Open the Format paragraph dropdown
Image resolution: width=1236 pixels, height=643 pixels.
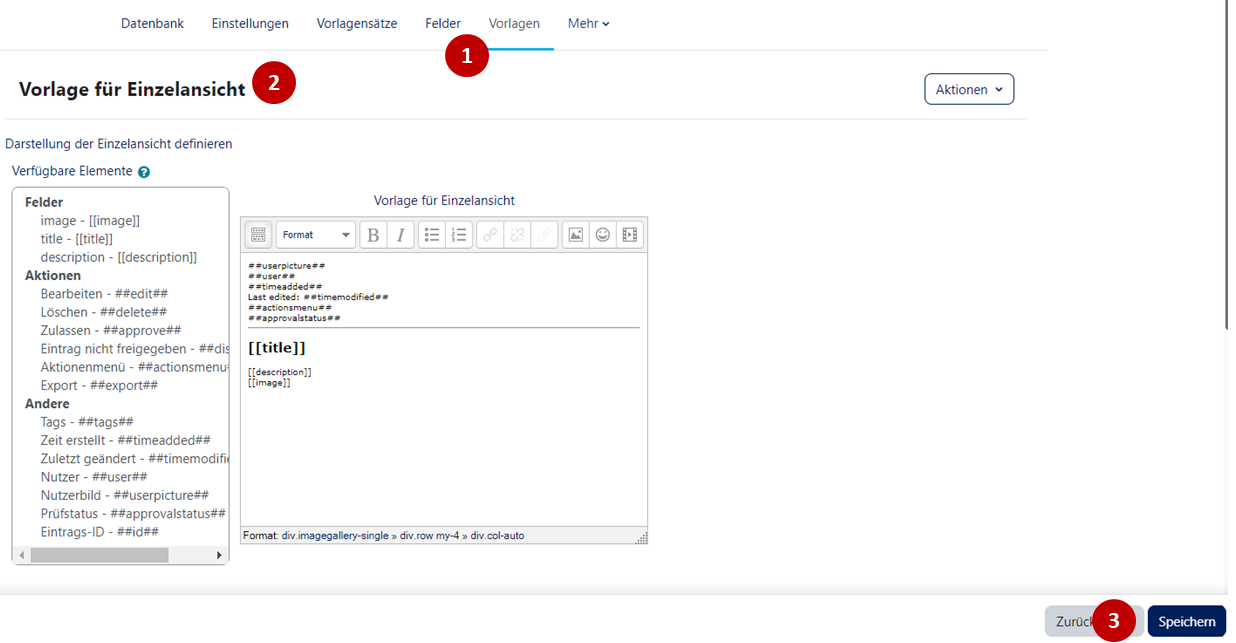(x=316, y=235)
